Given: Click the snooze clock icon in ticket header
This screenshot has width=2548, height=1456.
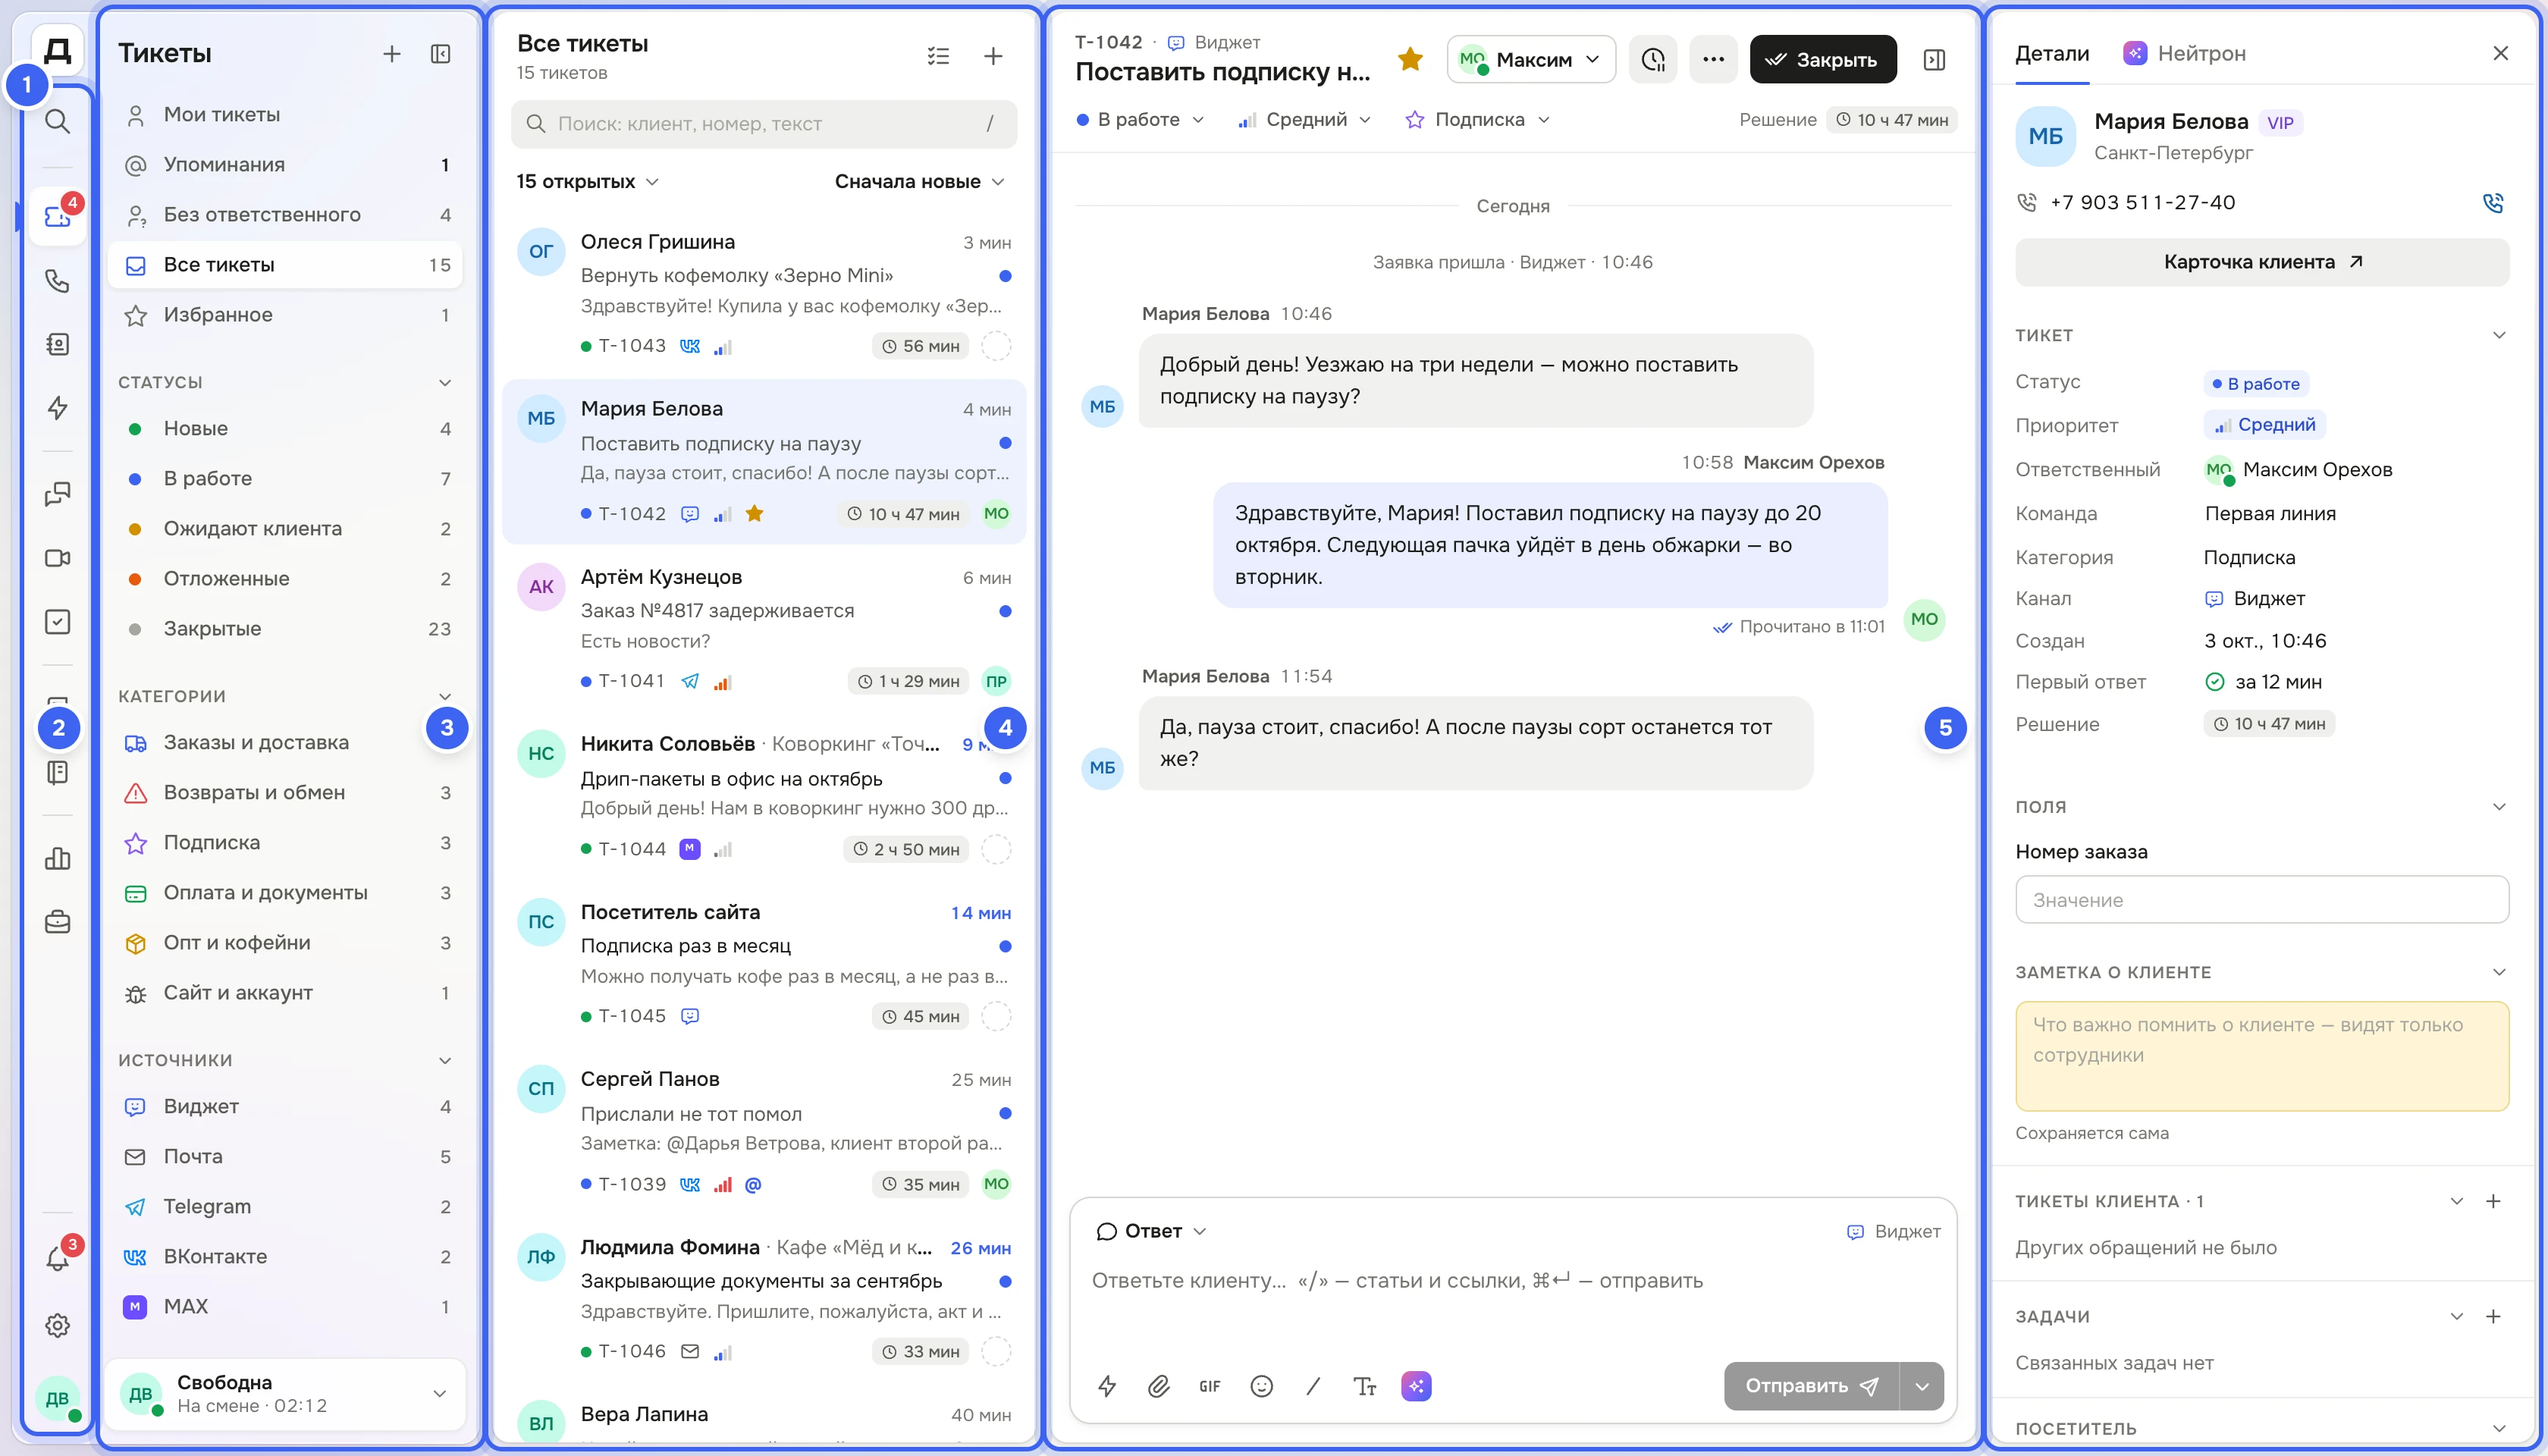Looking at the screenshot, I should (1653, 60).
